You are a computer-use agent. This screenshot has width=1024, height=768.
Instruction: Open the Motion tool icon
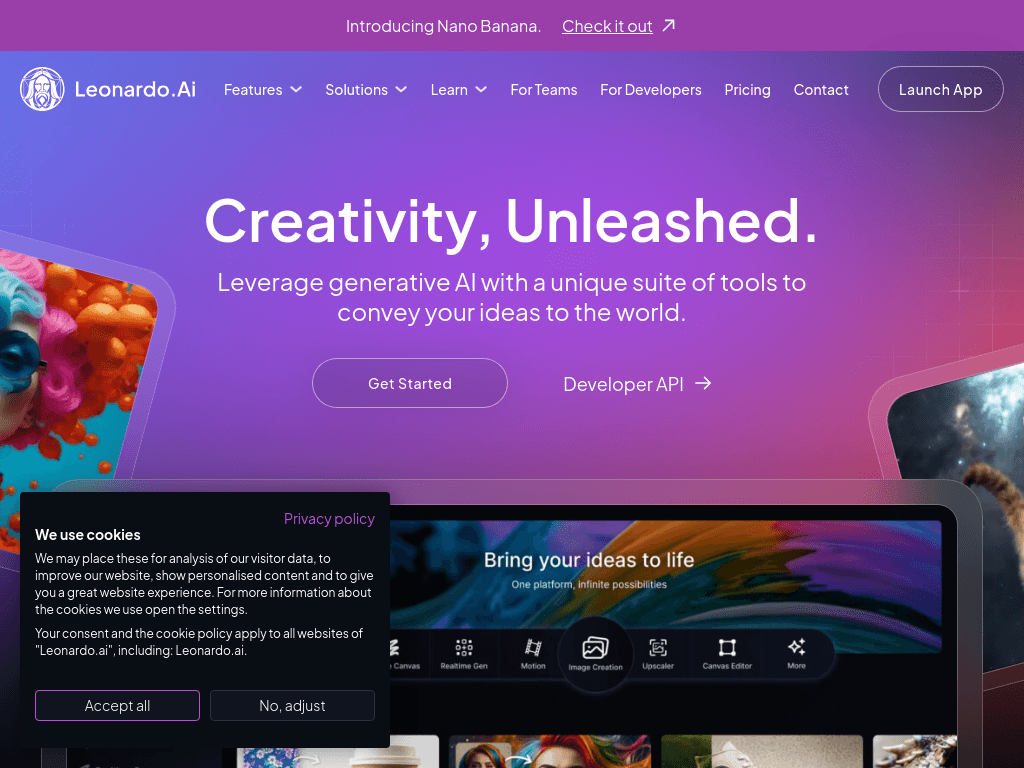click(x=533, y=647)
